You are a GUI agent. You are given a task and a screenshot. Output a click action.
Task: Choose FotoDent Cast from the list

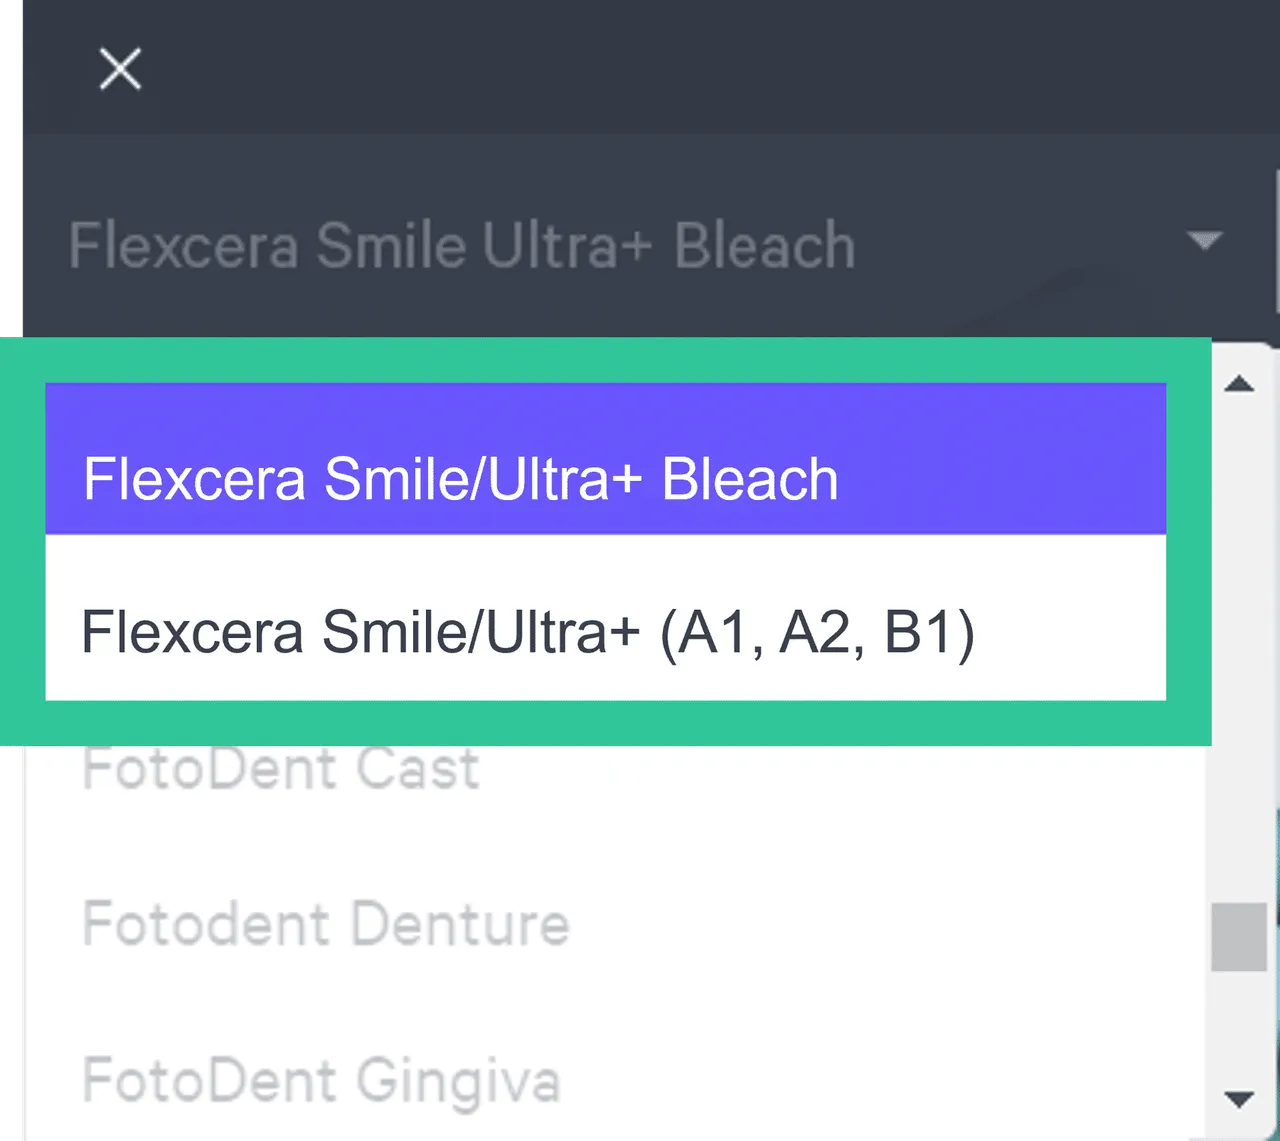click(280, 768)
